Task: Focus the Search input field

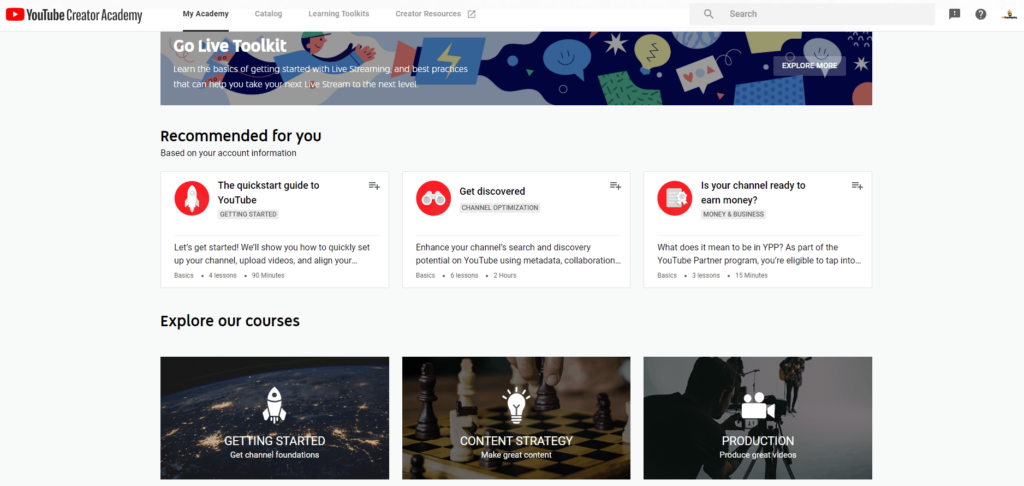Action: pyautogui.click(x=812, y=14)
